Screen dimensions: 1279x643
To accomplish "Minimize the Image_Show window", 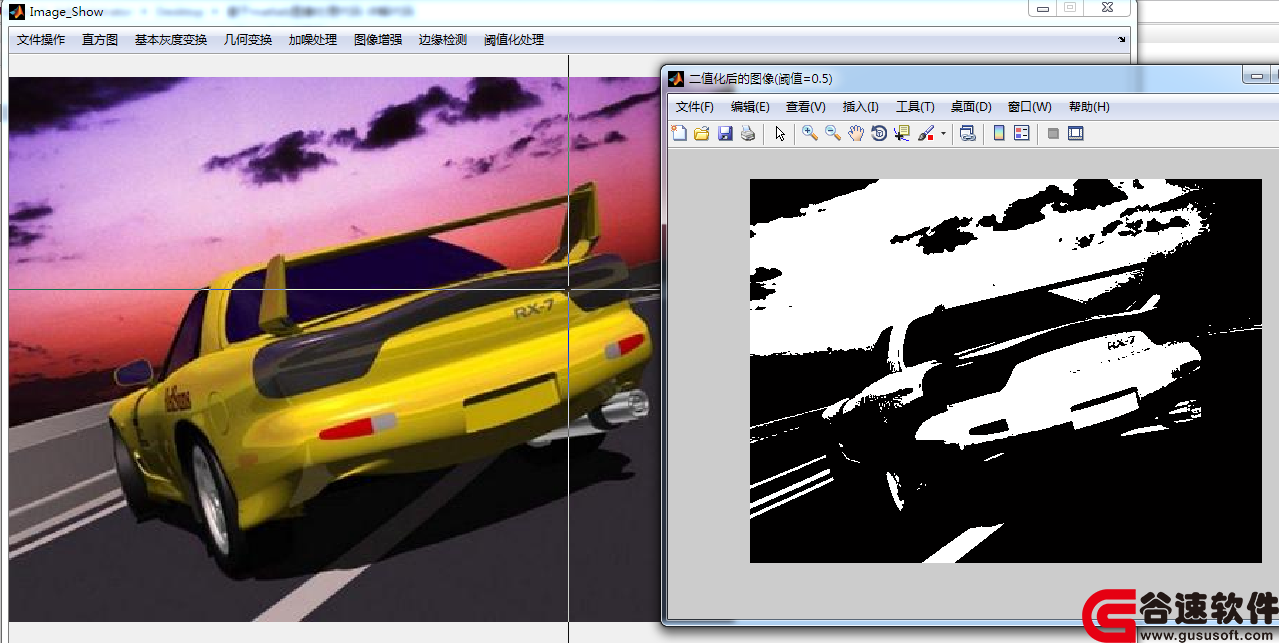I will click(x=1043, y=7).
